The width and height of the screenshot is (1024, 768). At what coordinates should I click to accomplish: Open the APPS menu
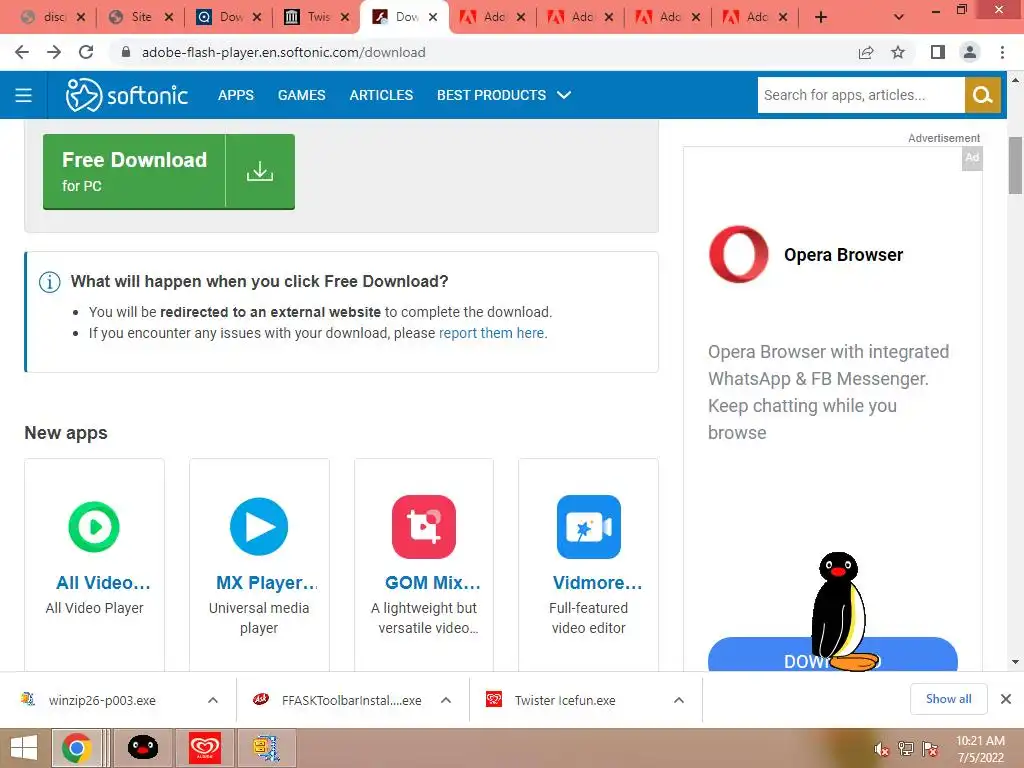click(236, 95)
